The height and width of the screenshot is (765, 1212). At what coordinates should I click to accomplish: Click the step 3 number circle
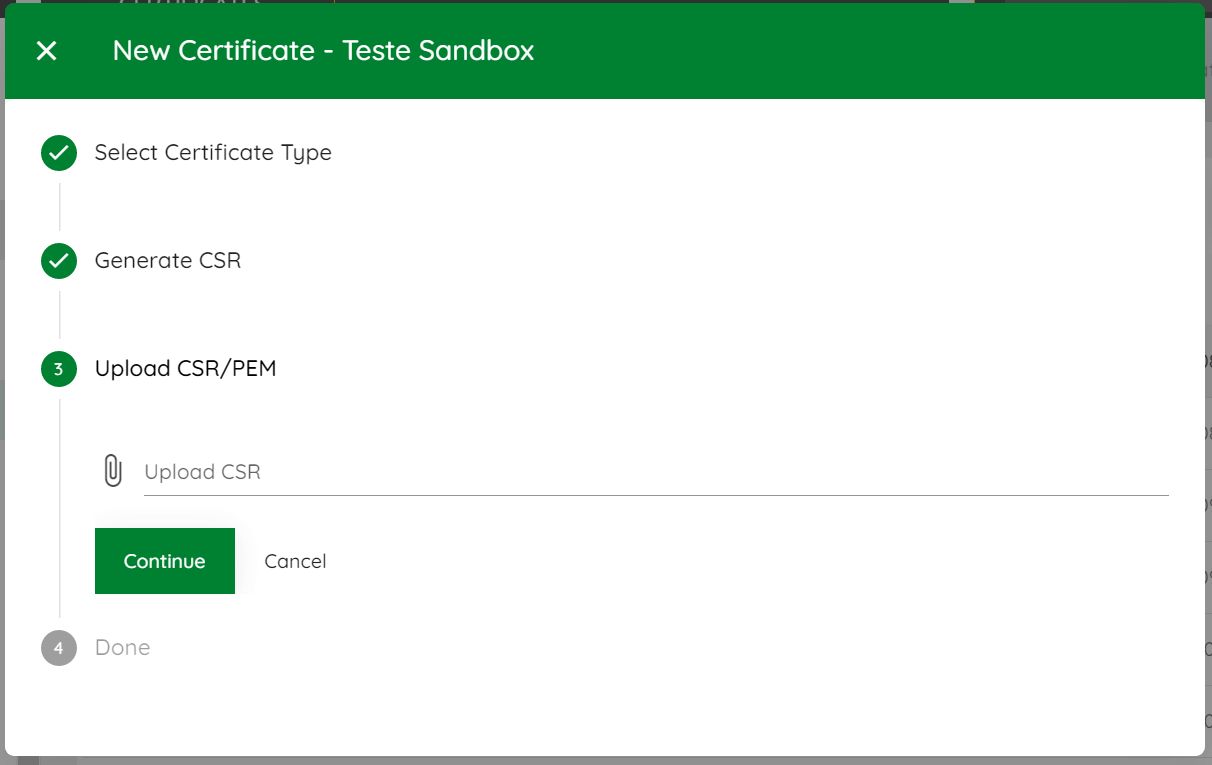click(59, 369)
